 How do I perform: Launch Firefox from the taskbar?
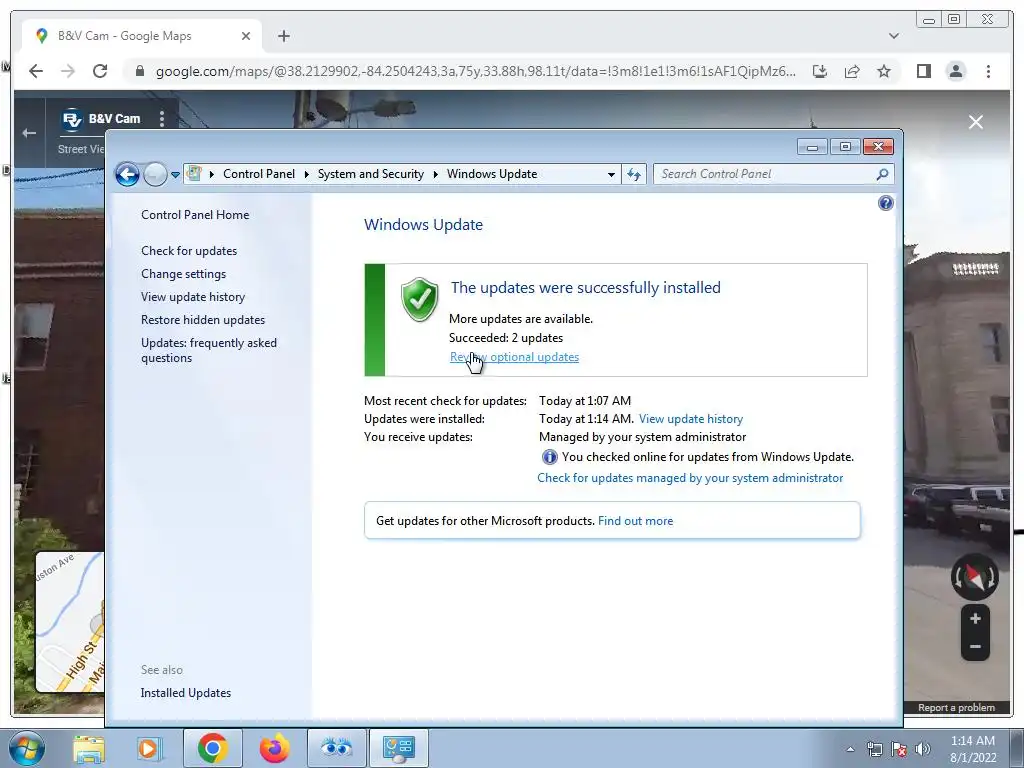[274, 748]
